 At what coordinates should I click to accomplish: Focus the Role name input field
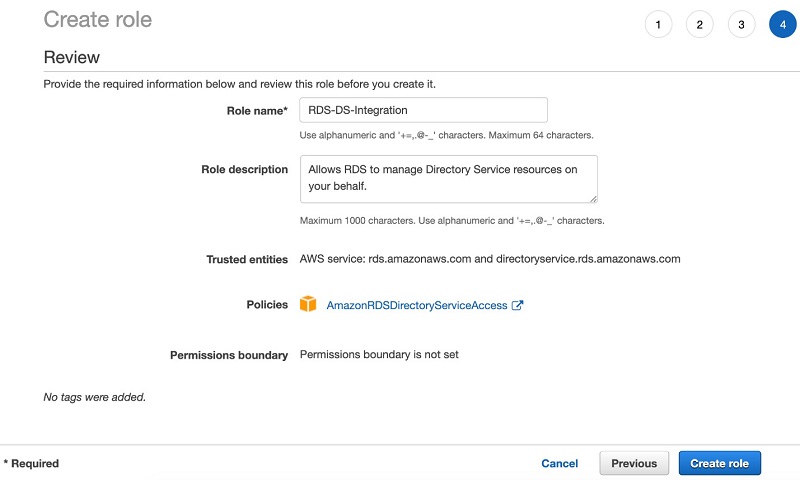[x=423, y=110]
